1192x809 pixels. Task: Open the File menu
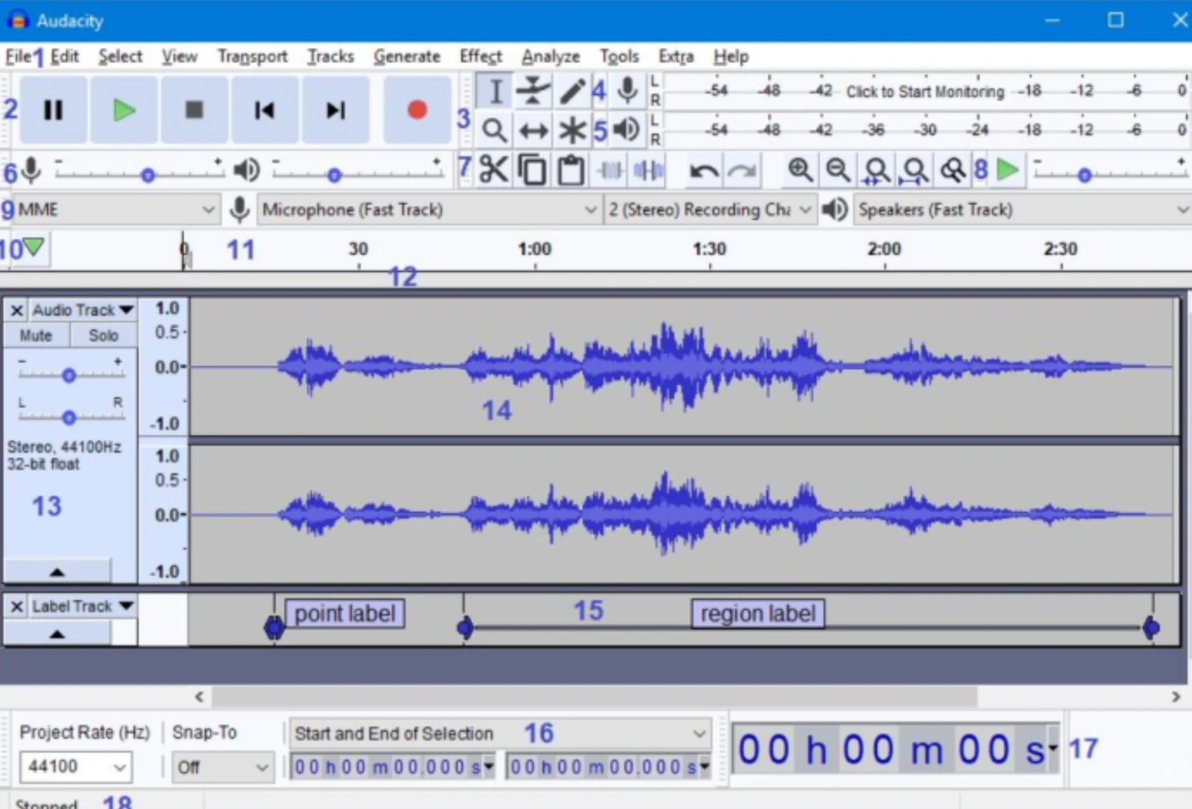pyautogui.click(x=18, y=56)
